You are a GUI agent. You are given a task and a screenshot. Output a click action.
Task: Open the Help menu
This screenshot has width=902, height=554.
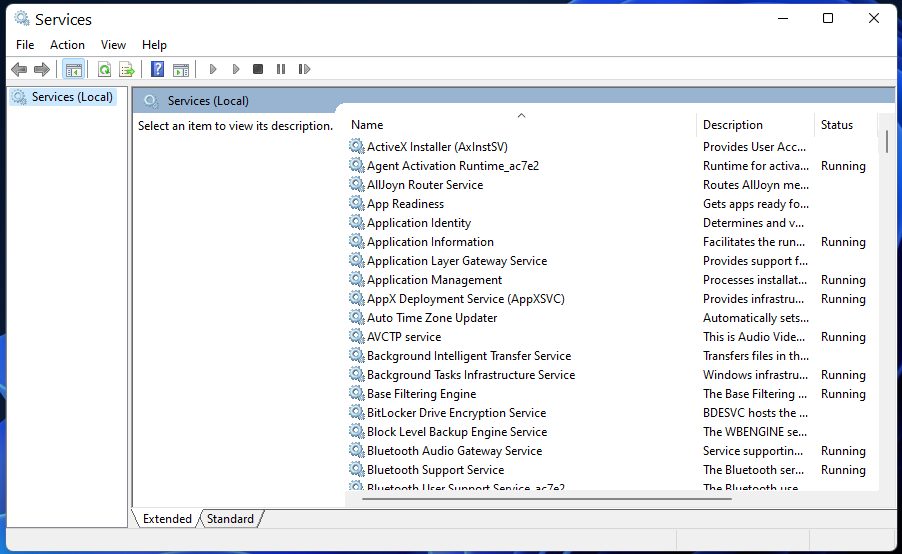pos(154,45)
